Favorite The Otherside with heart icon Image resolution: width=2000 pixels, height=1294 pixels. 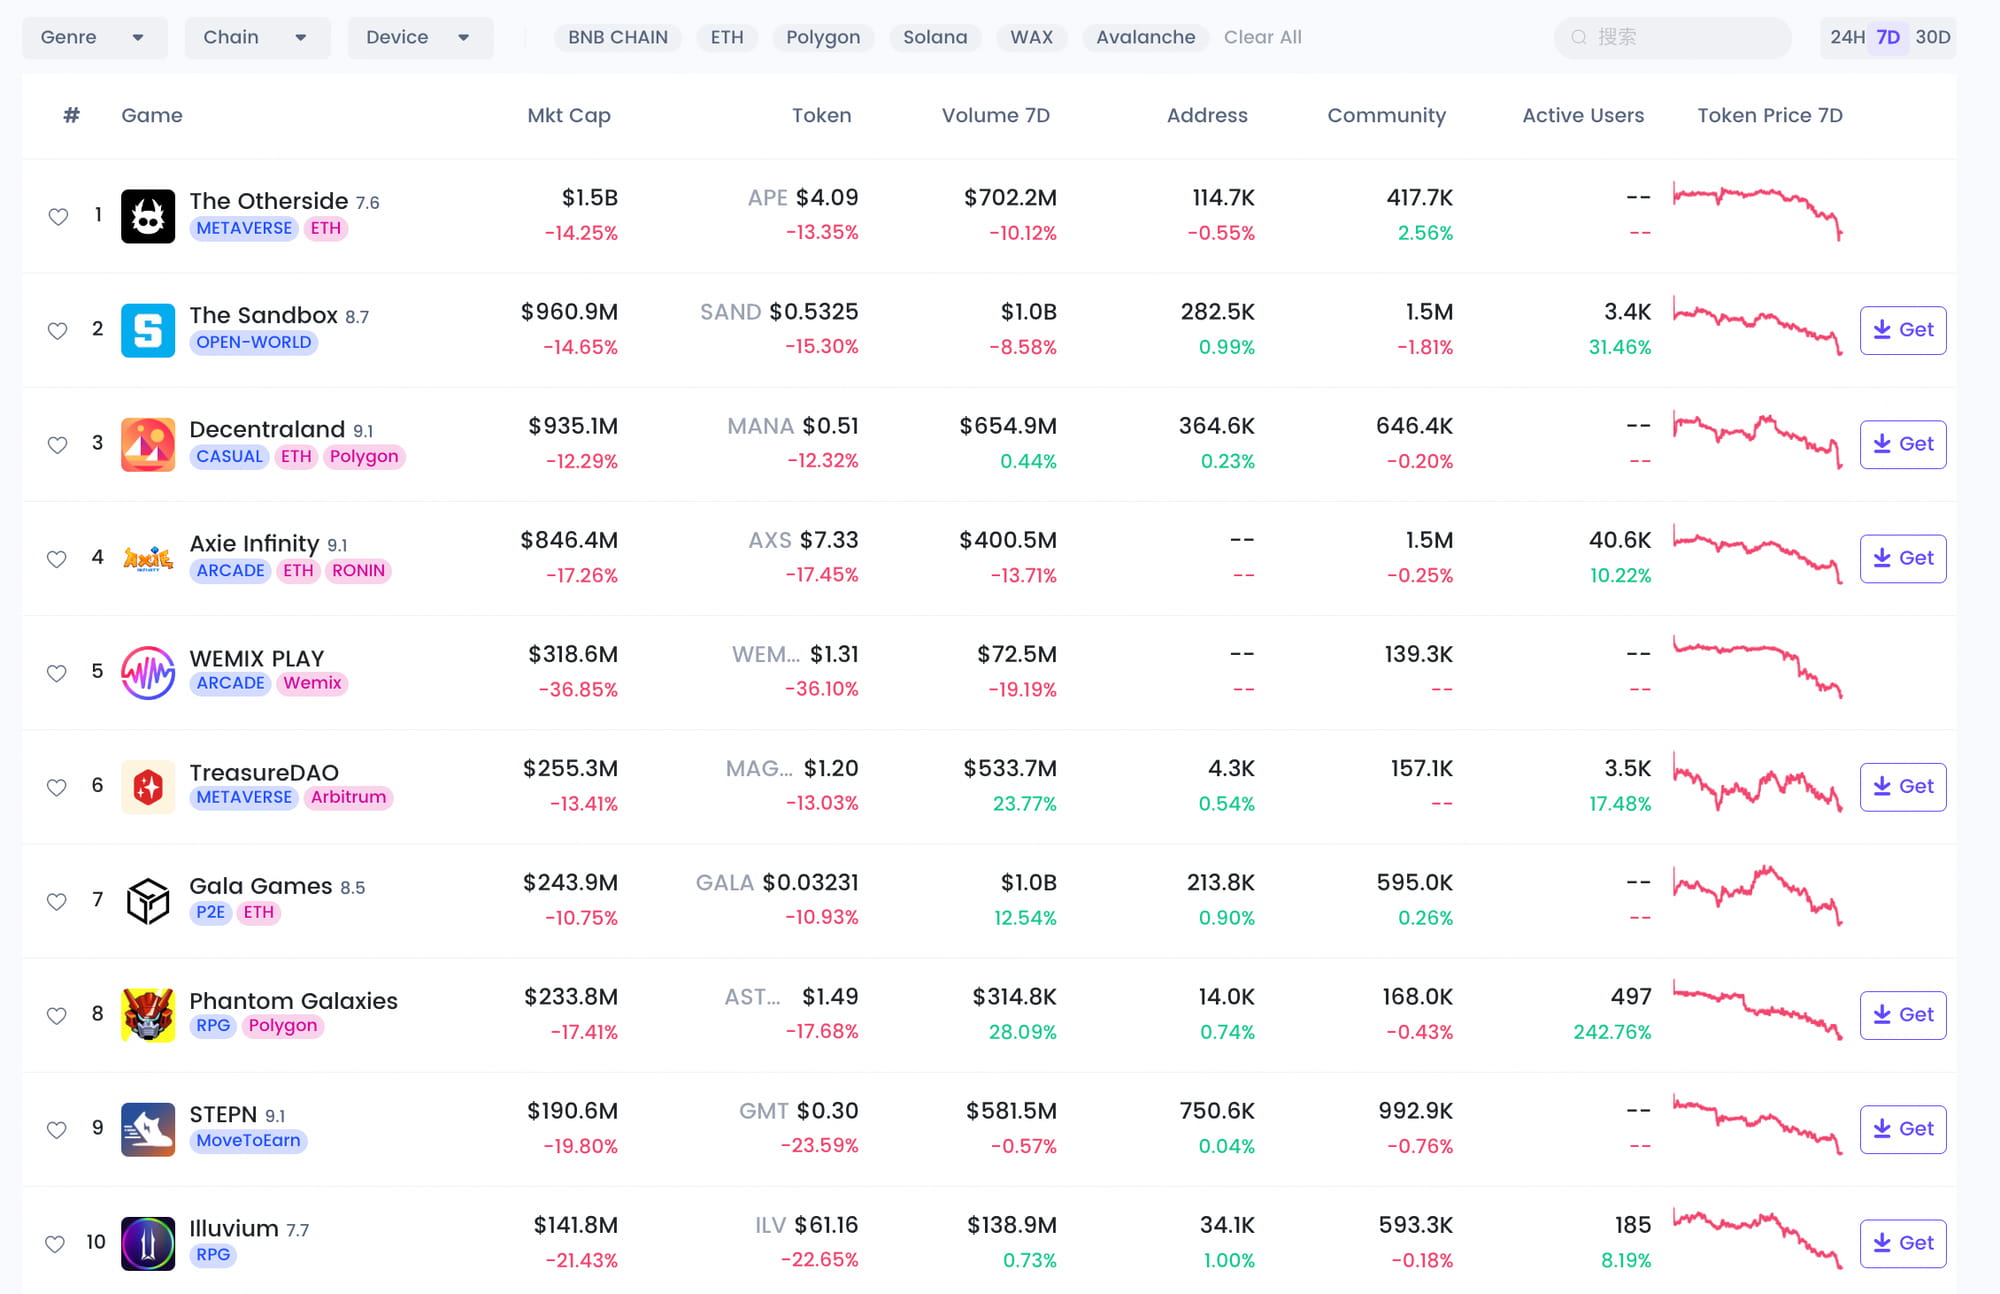pos(58,216)
